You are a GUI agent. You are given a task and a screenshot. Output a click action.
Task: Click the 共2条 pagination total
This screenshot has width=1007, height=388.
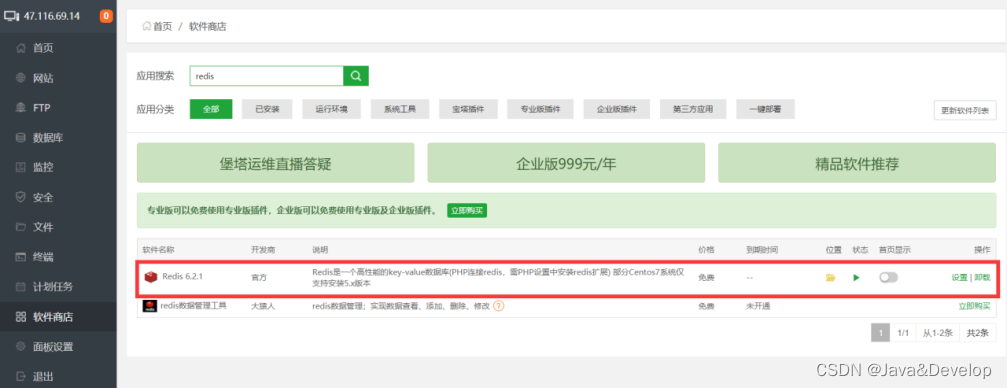(x=977, y=333)
